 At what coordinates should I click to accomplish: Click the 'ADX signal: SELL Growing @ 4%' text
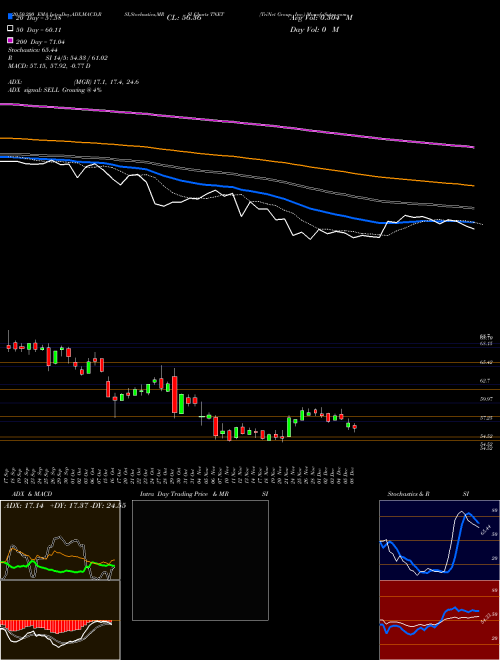[55, 90]
